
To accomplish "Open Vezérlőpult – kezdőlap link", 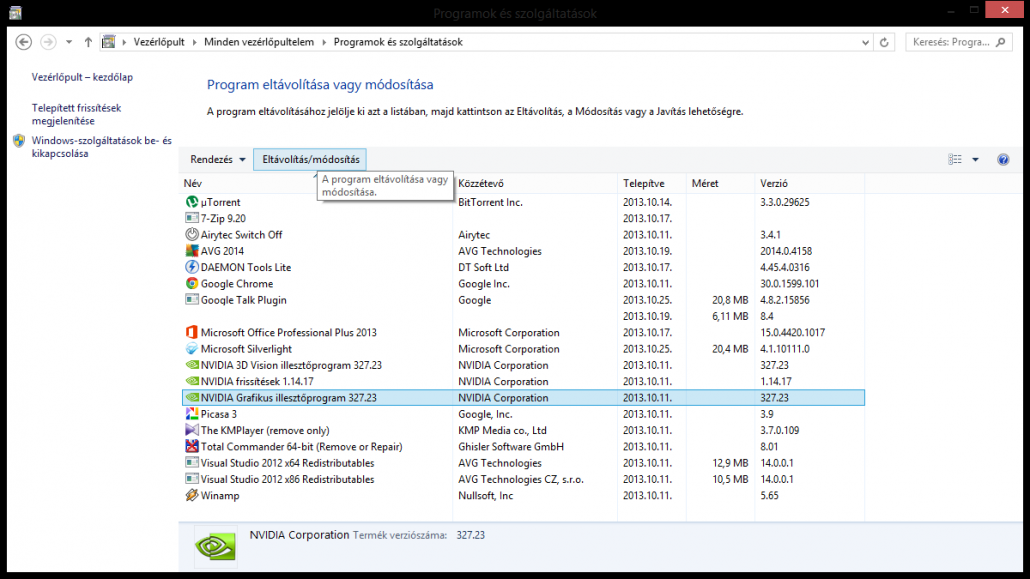I will [82, 77].
